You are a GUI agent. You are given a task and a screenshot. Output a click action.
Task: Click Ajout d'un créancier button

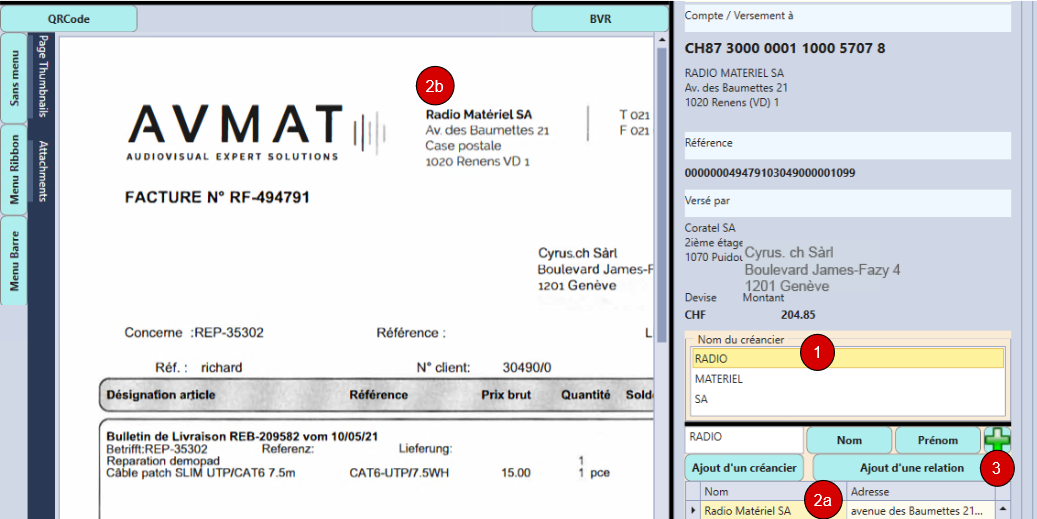(745, 467)
